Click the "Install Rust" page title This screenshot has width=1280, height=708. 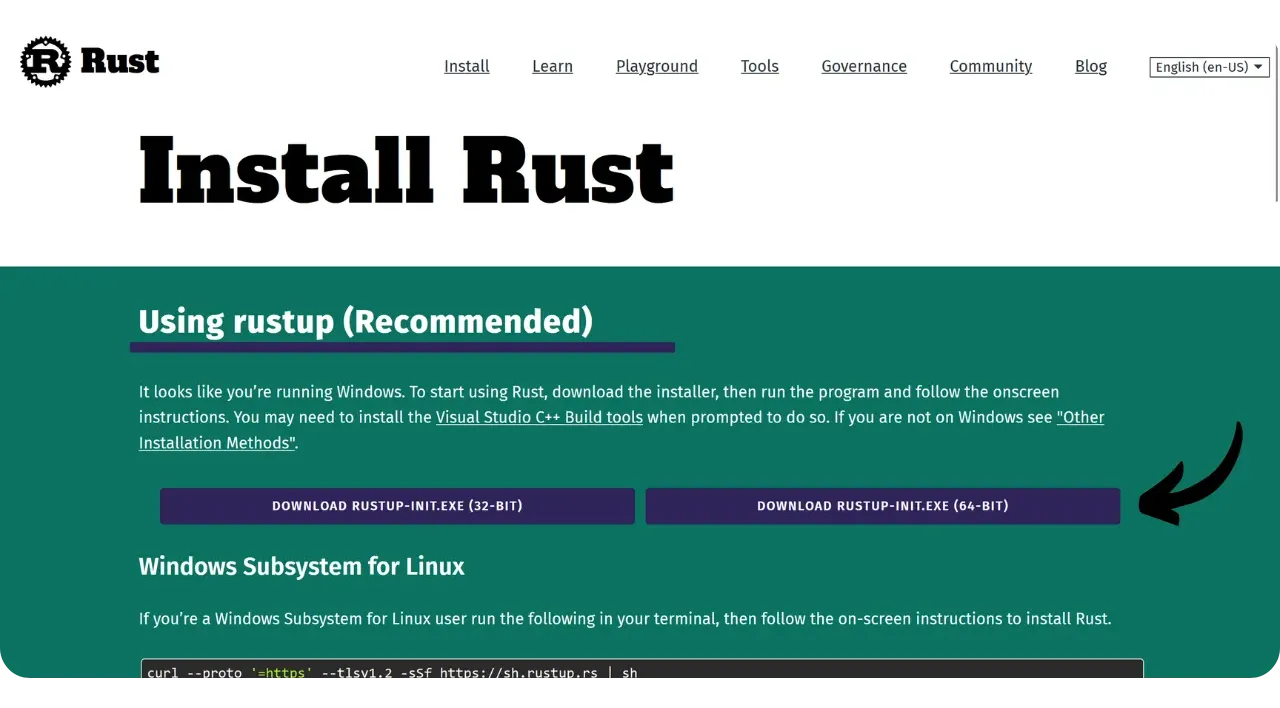(x=406, y=171)
